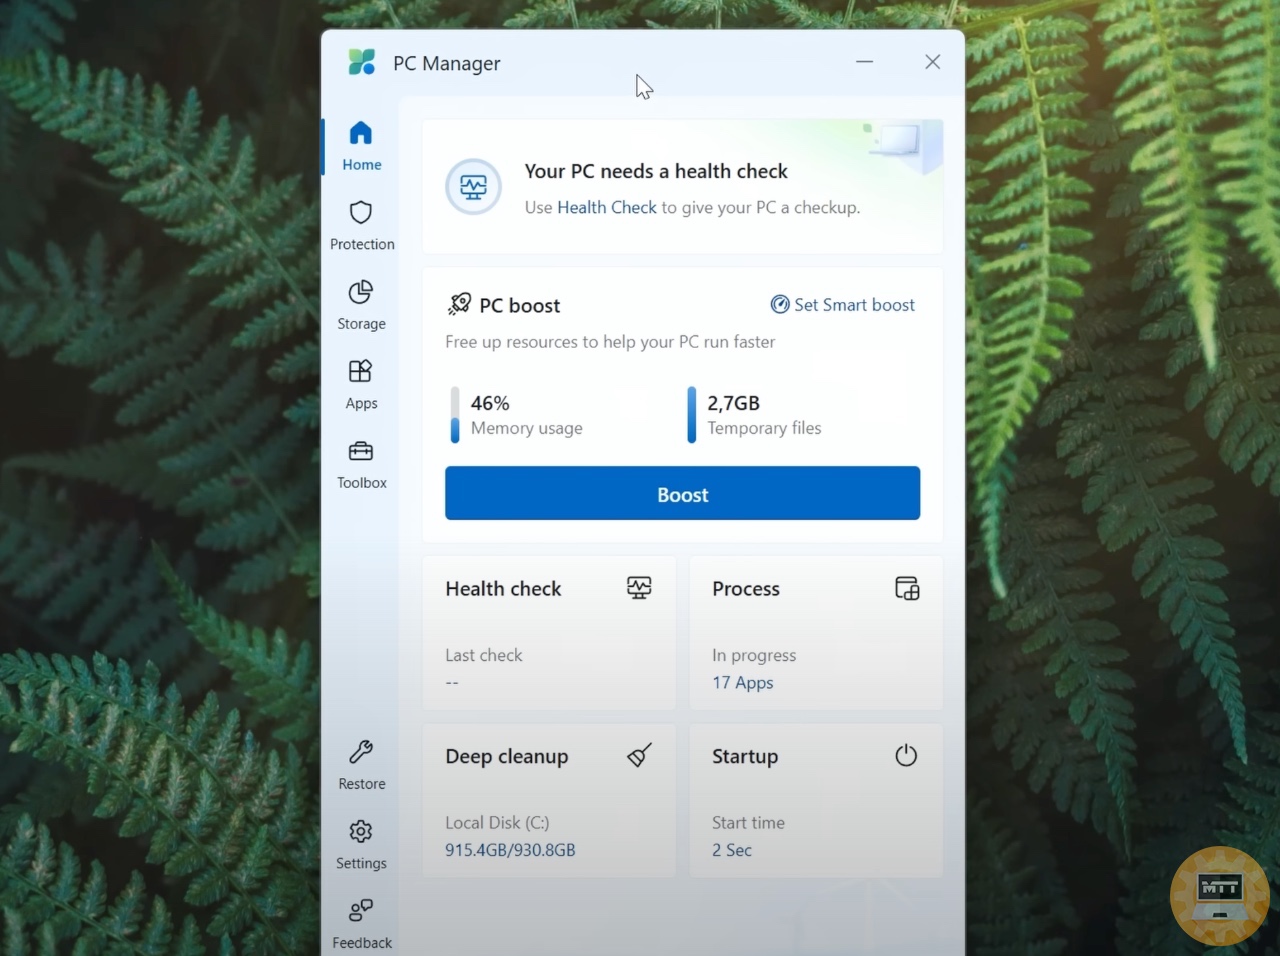Click the 'Local Disk (C:)' label
1280x956 pixels.
tap(497, 823)
